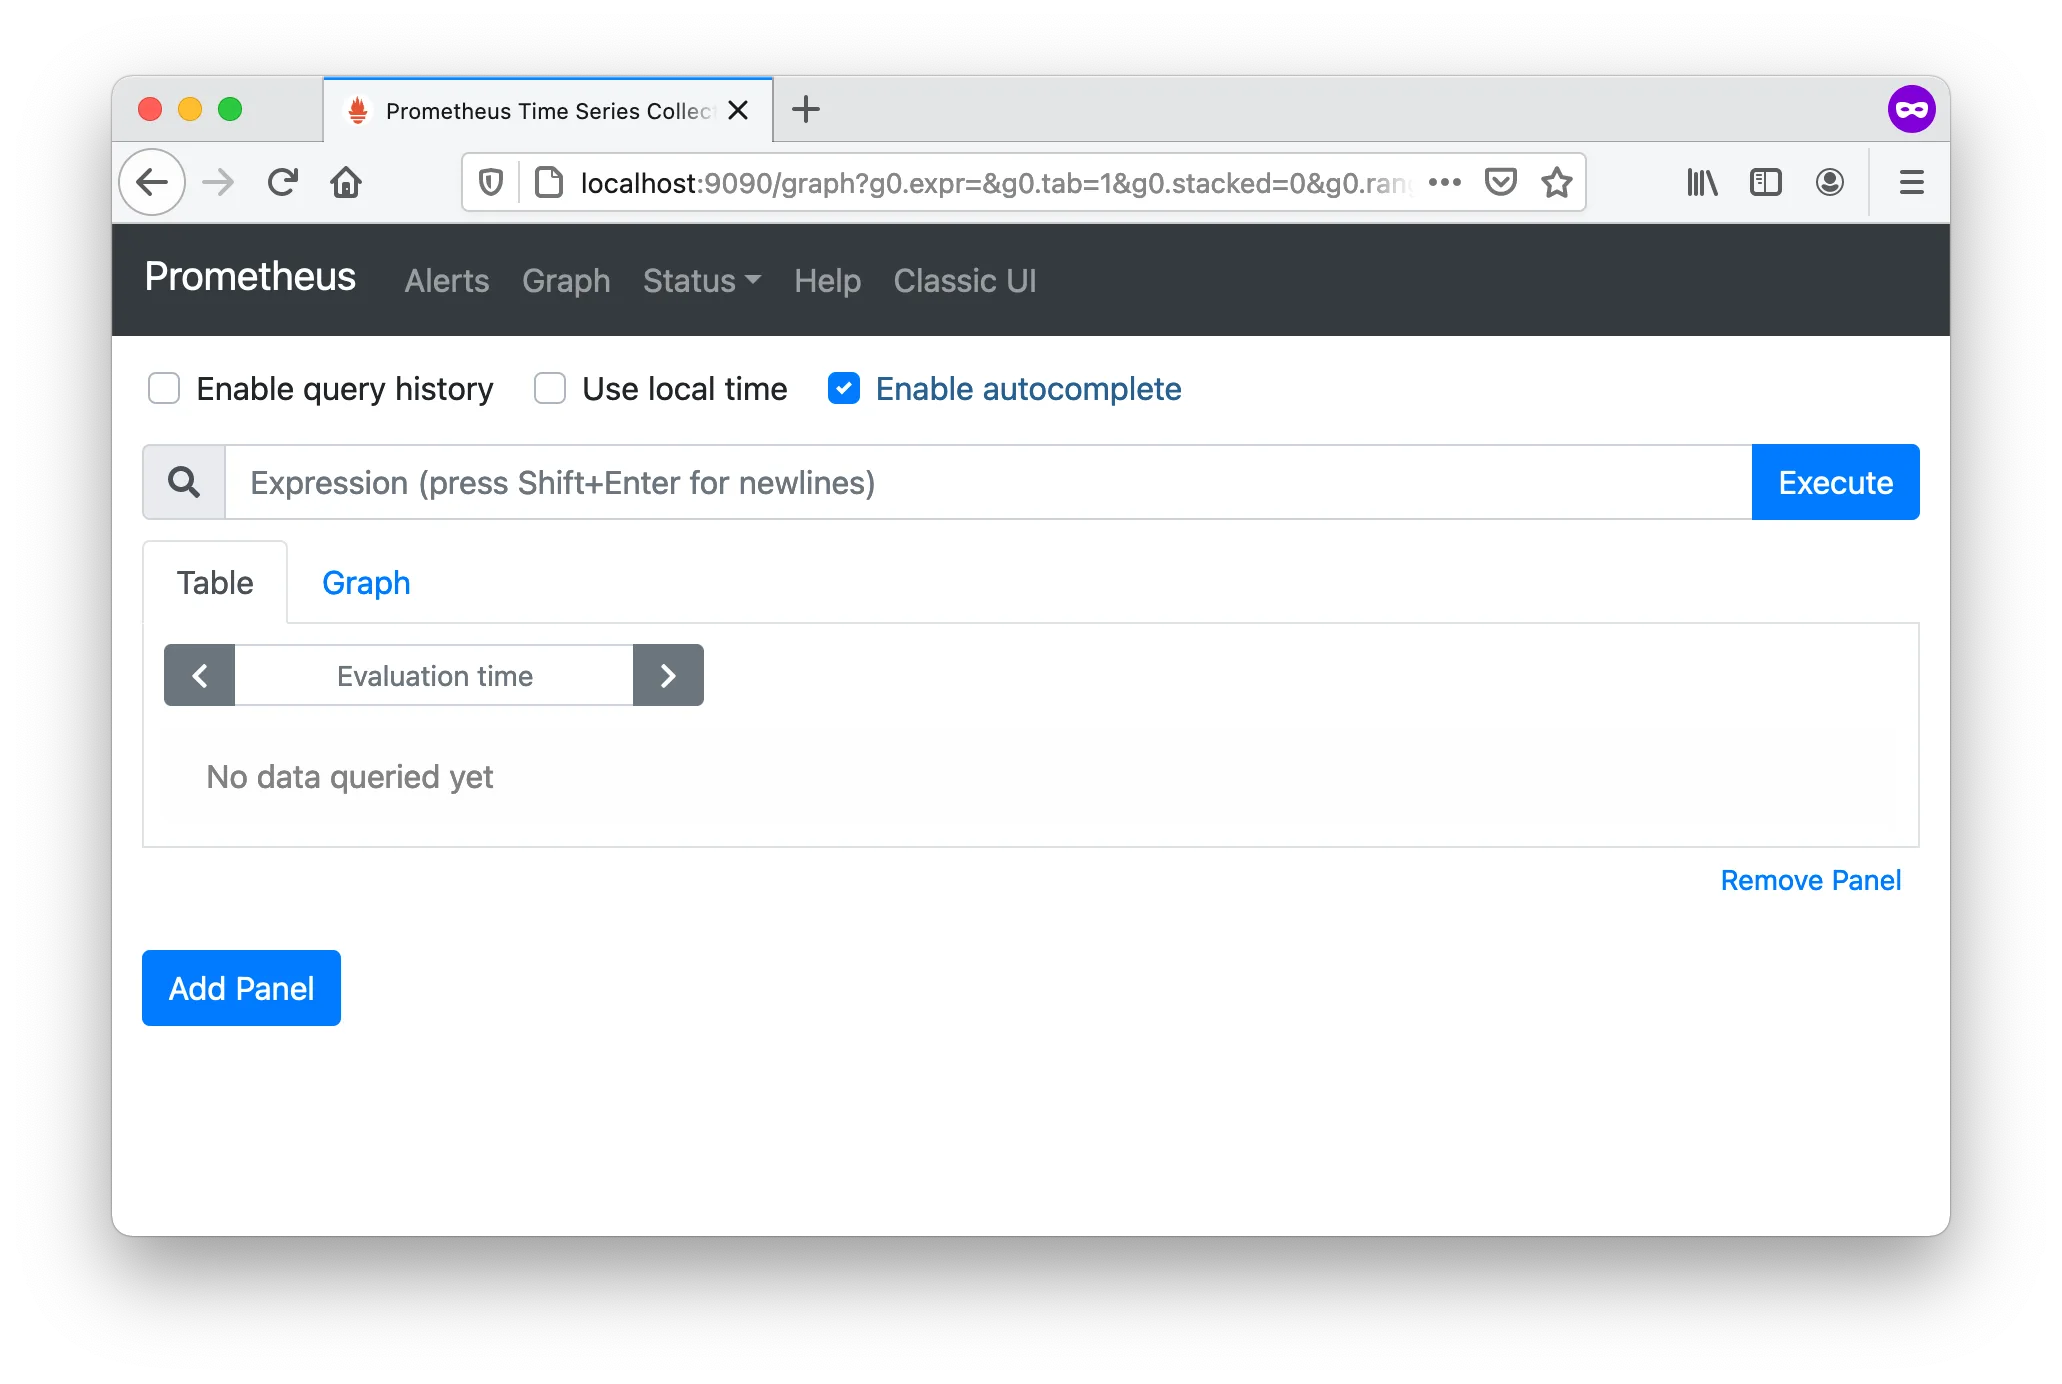
Task: Click the Add Panel button
Action: 241,988
